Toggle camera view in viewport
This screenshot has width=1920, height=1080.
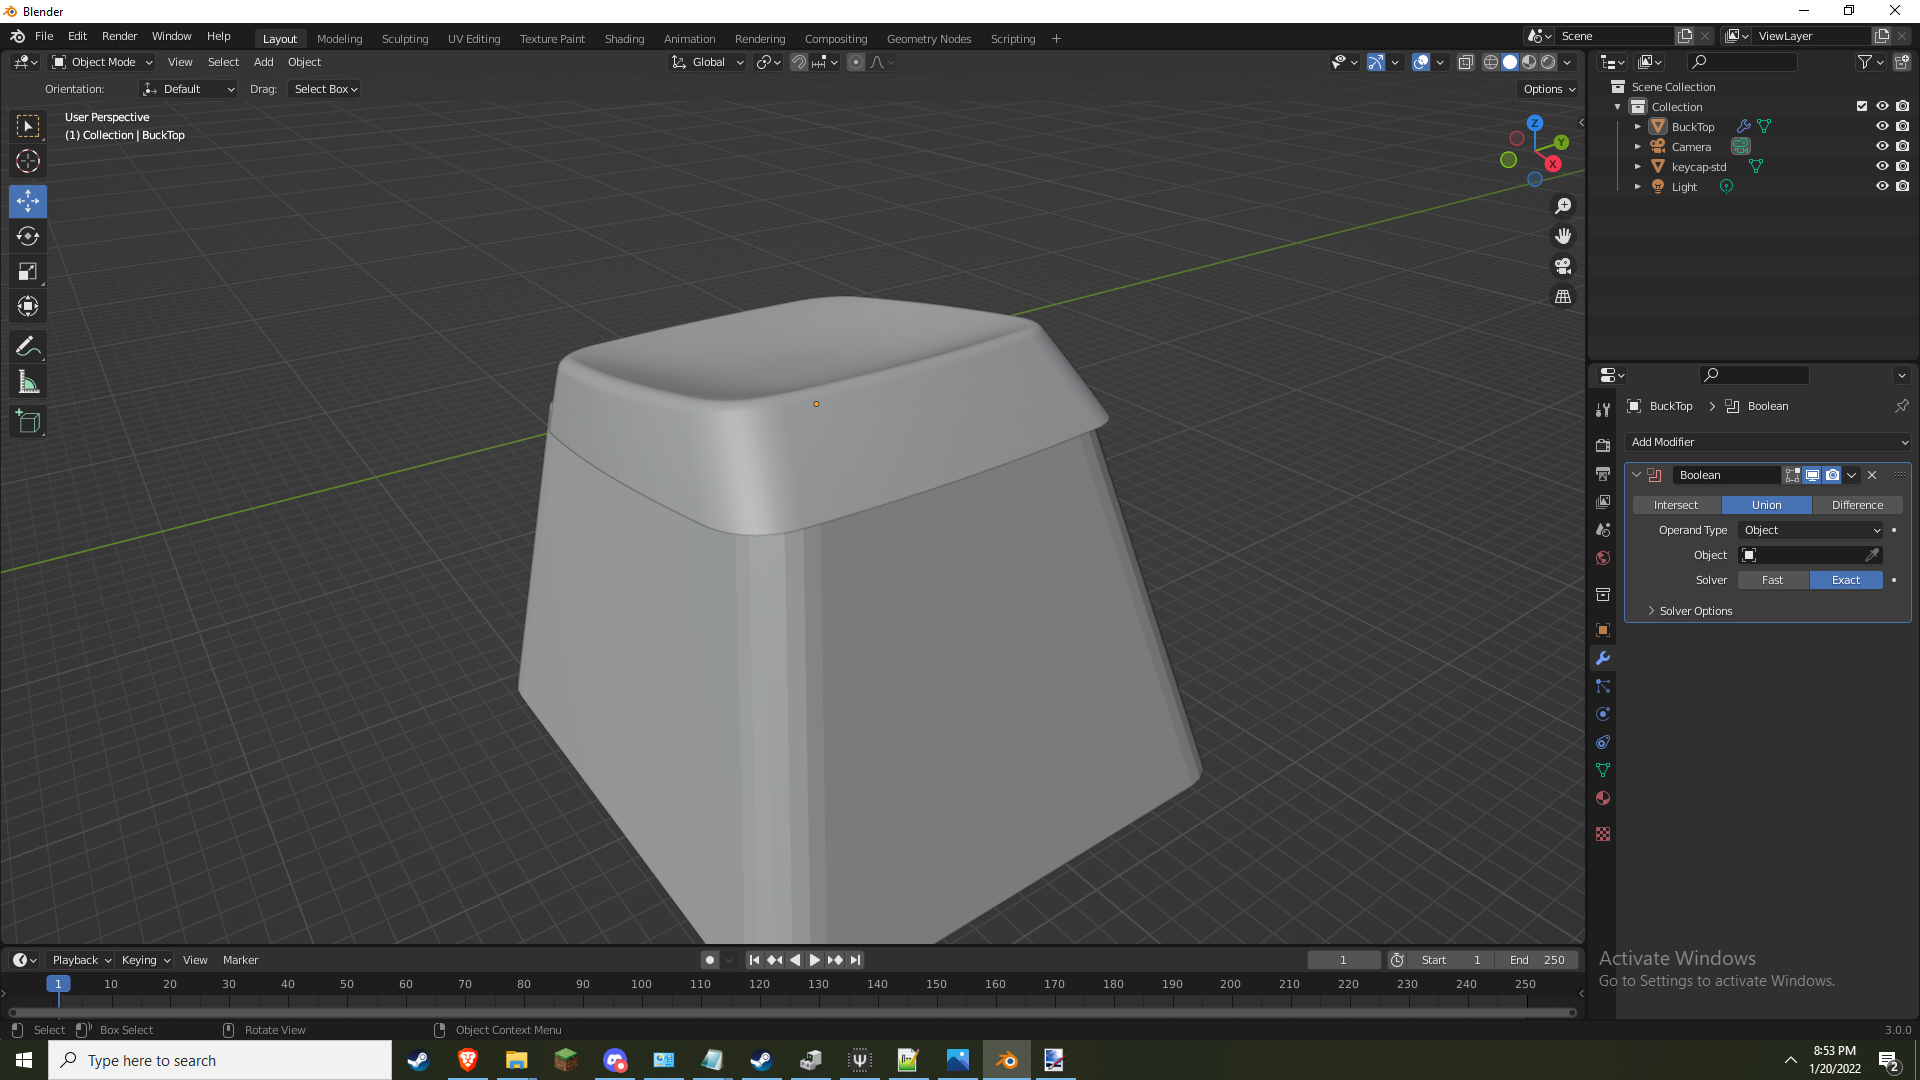point(1563,266)
